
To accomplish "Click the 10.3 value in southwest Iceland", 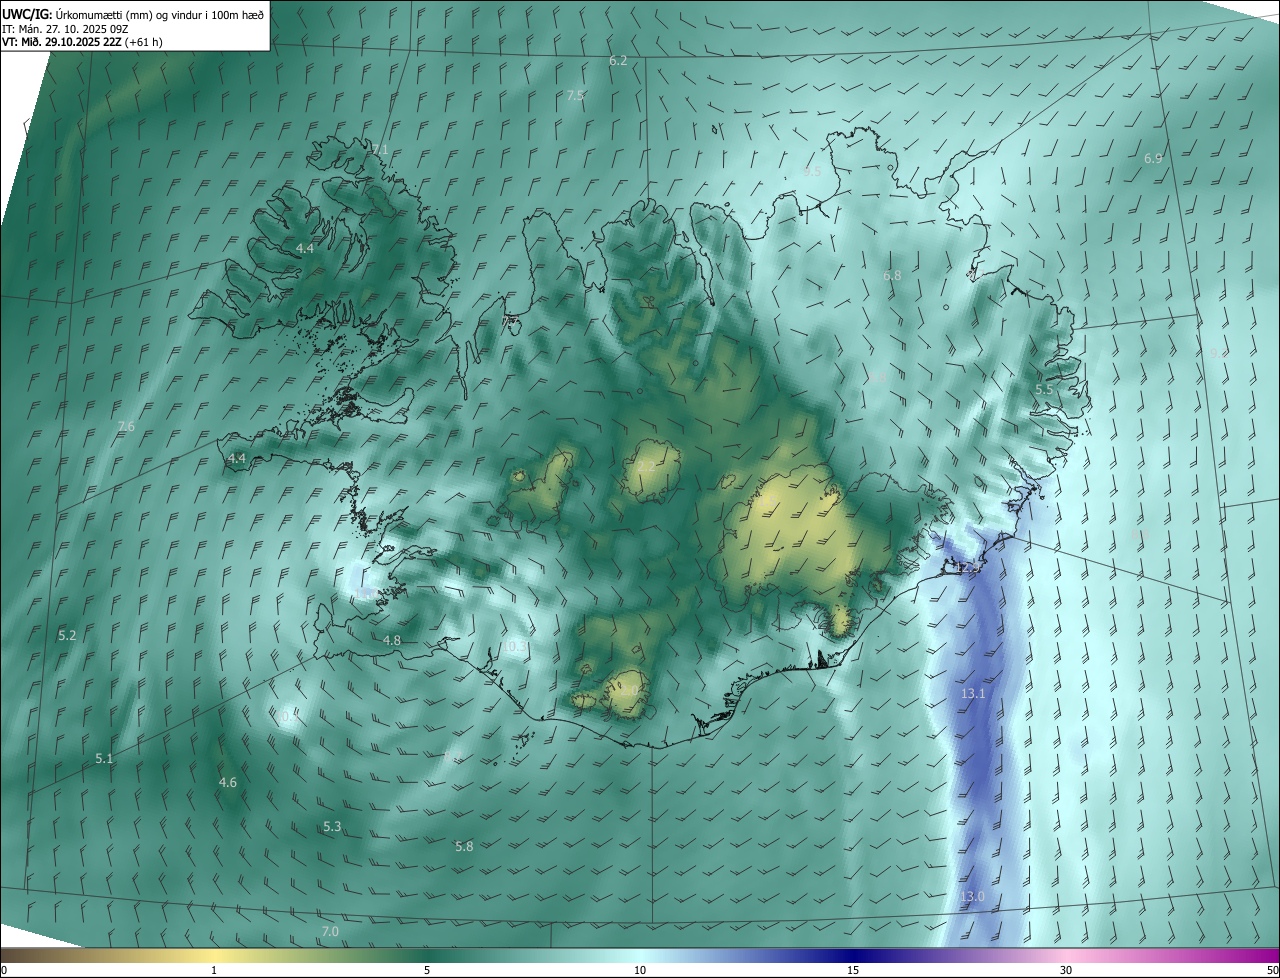I will 515,648.
